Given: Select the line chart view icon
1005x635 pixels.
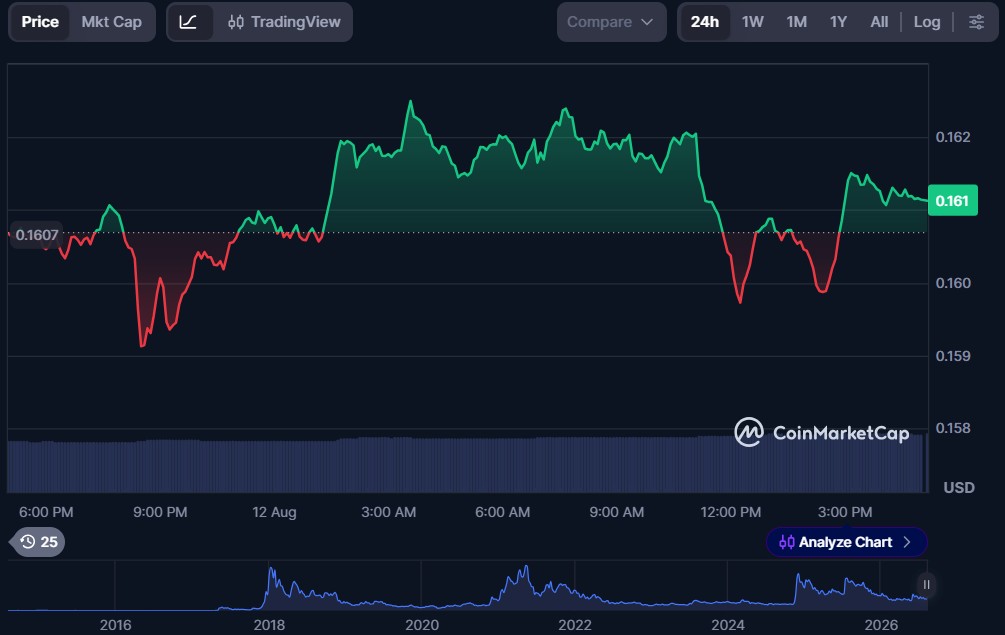Looking at the screenshot, I should [x=188, y=22].
